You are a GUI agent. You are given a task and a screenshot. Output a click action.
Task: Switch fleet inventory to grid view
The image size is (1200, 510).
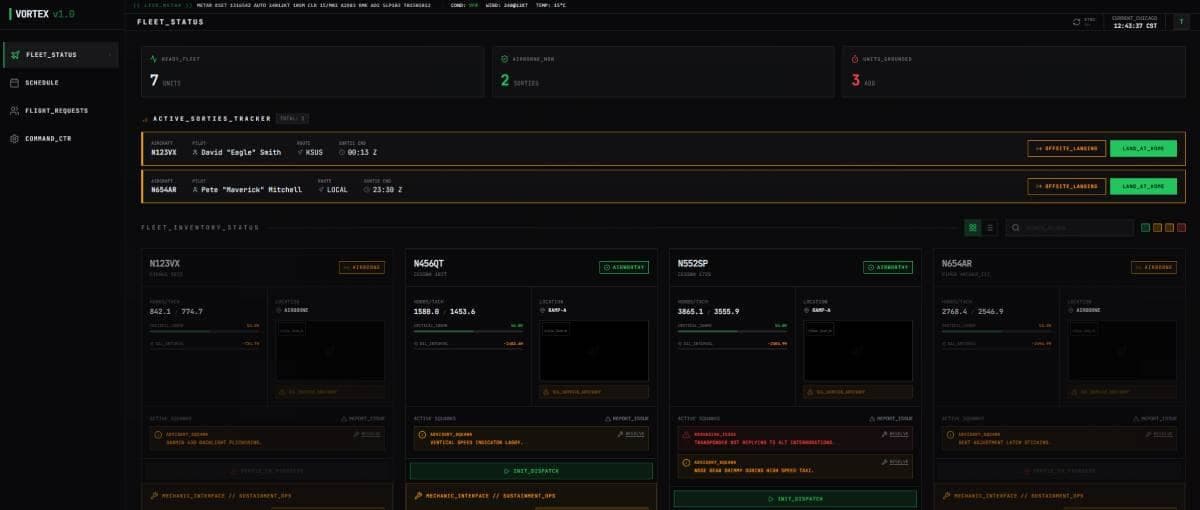click(972, 228)
